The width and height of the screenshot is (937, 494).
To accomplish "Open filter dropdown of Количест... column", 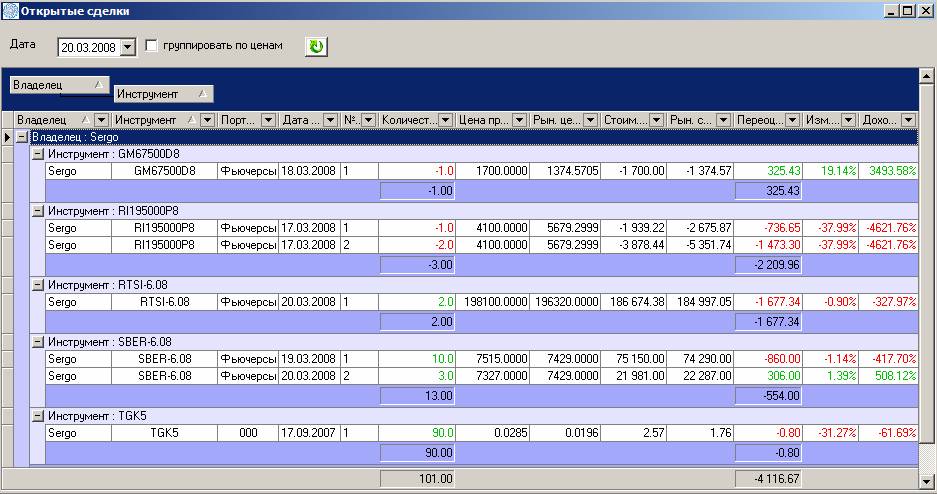I will [x=446, y=120].
